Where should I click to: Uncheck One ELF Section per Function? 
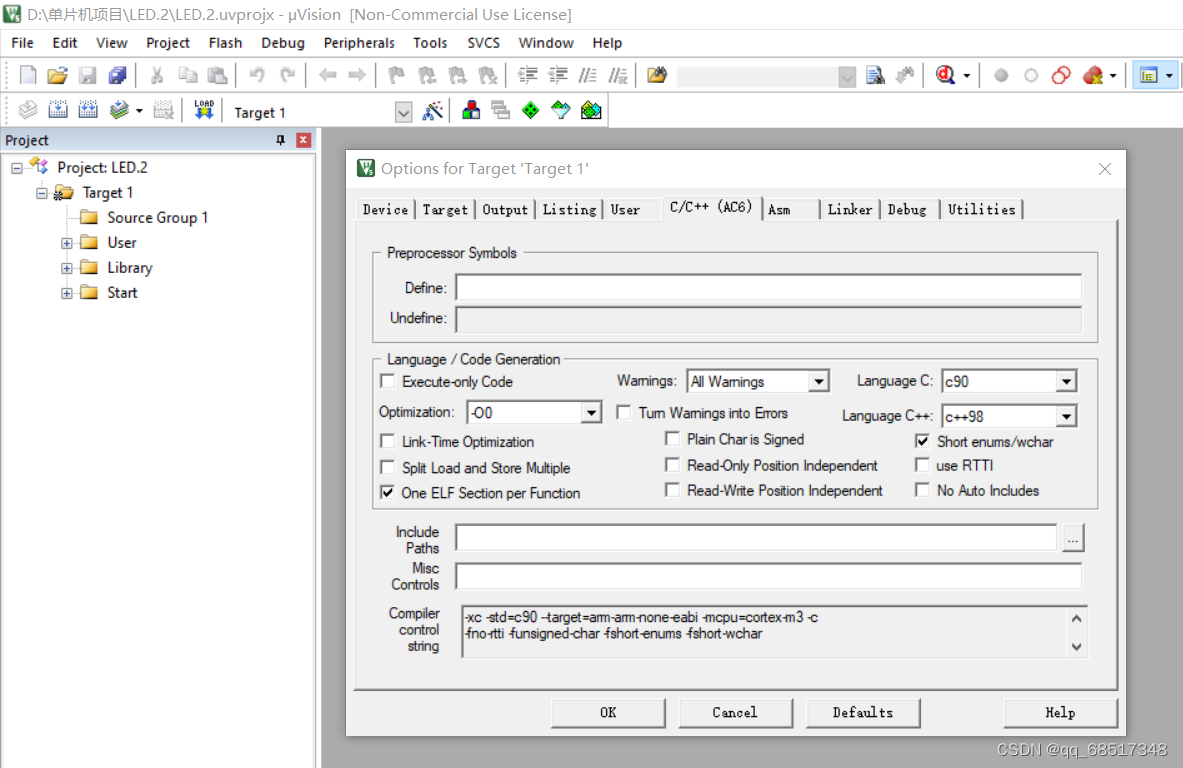point(388,493)
